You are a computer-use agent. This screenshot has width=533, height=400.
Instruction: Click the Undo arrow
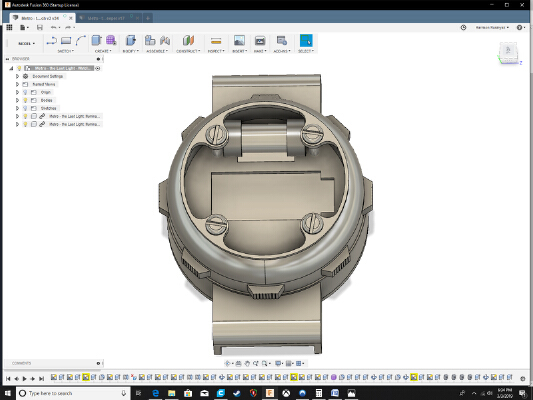click(54, 28)
